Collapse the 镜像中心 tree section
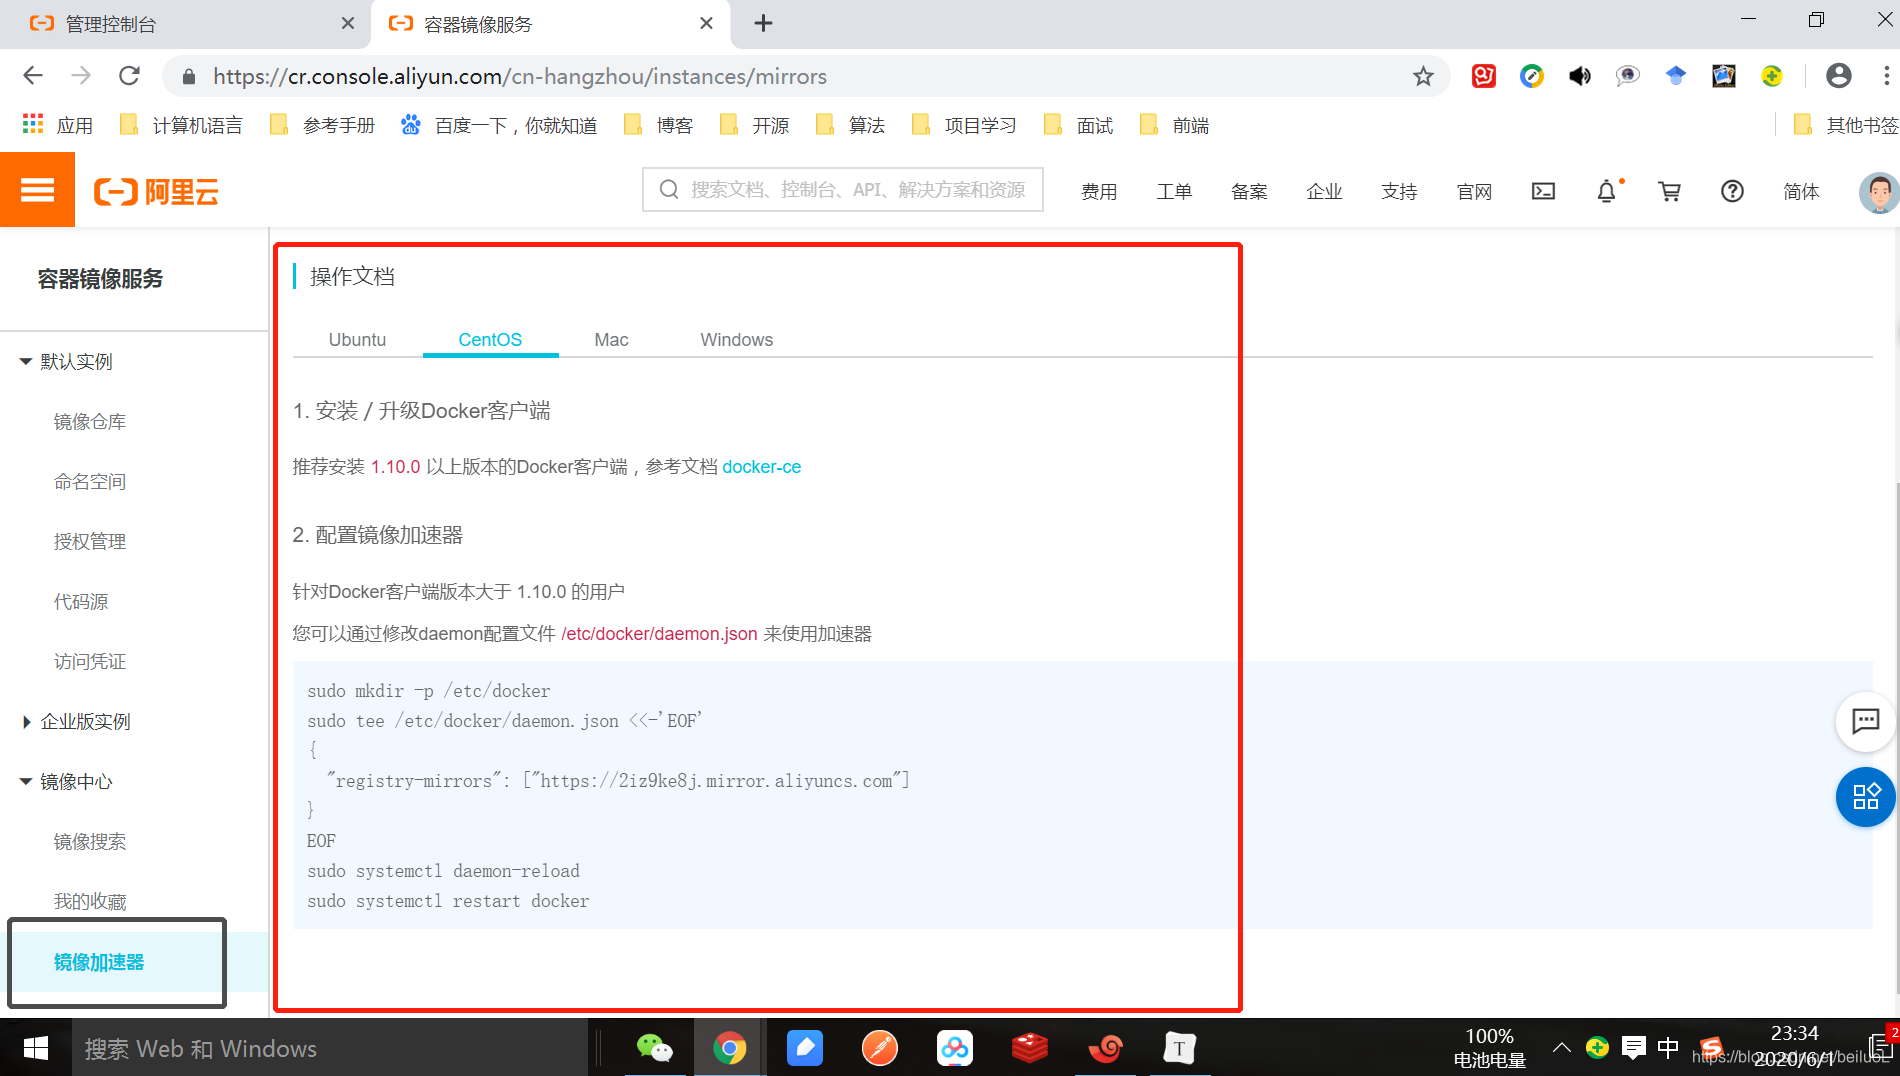Image resolution: width=1900 pixels, height=1076 pixels. pyautogui.click(x=26, y=781)
